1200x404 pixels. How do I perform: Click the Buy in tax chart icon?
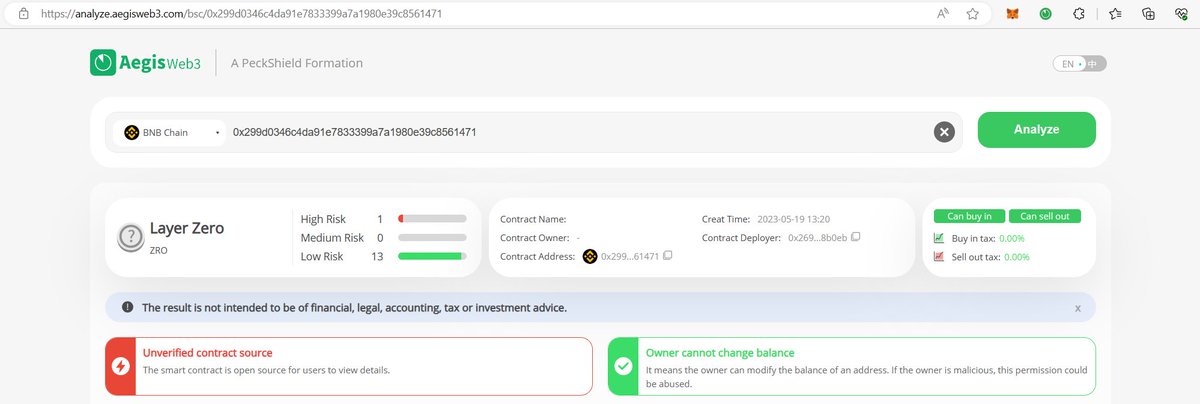click(x=938, y=238)
